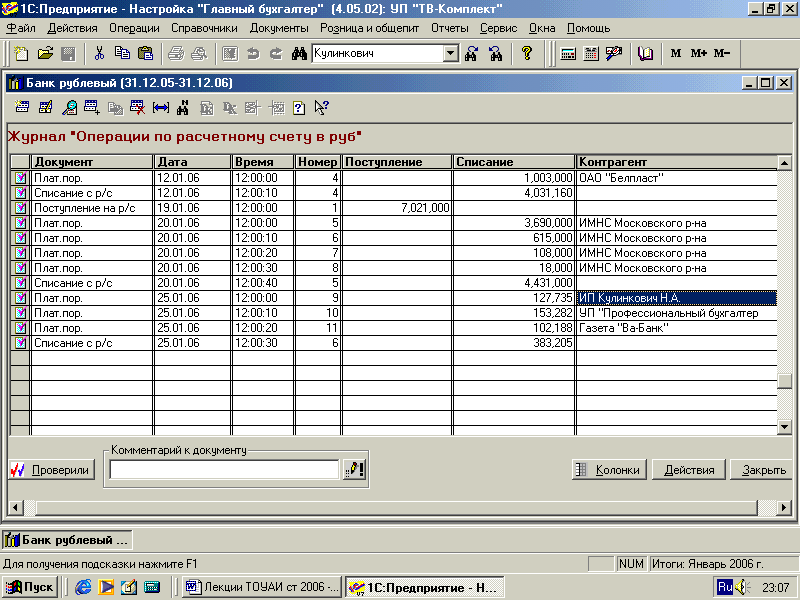This screenshot has width=800, height=600.
Task: Click the Print icon in main toolbar
Action: coord(176,53)
